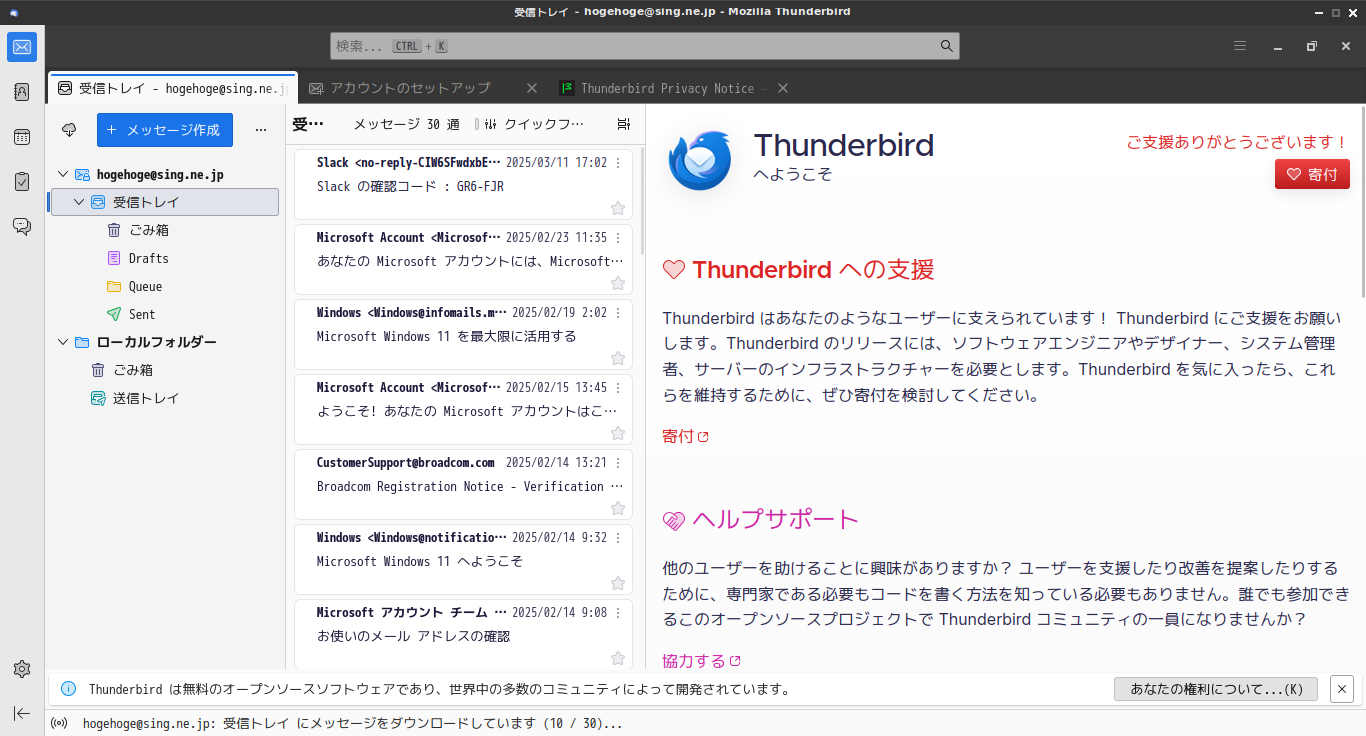Image resolution: width=1366 pixels, height=736 pixels.
Task: Star the Slack 確認コード message
Action: click(618, 208)
